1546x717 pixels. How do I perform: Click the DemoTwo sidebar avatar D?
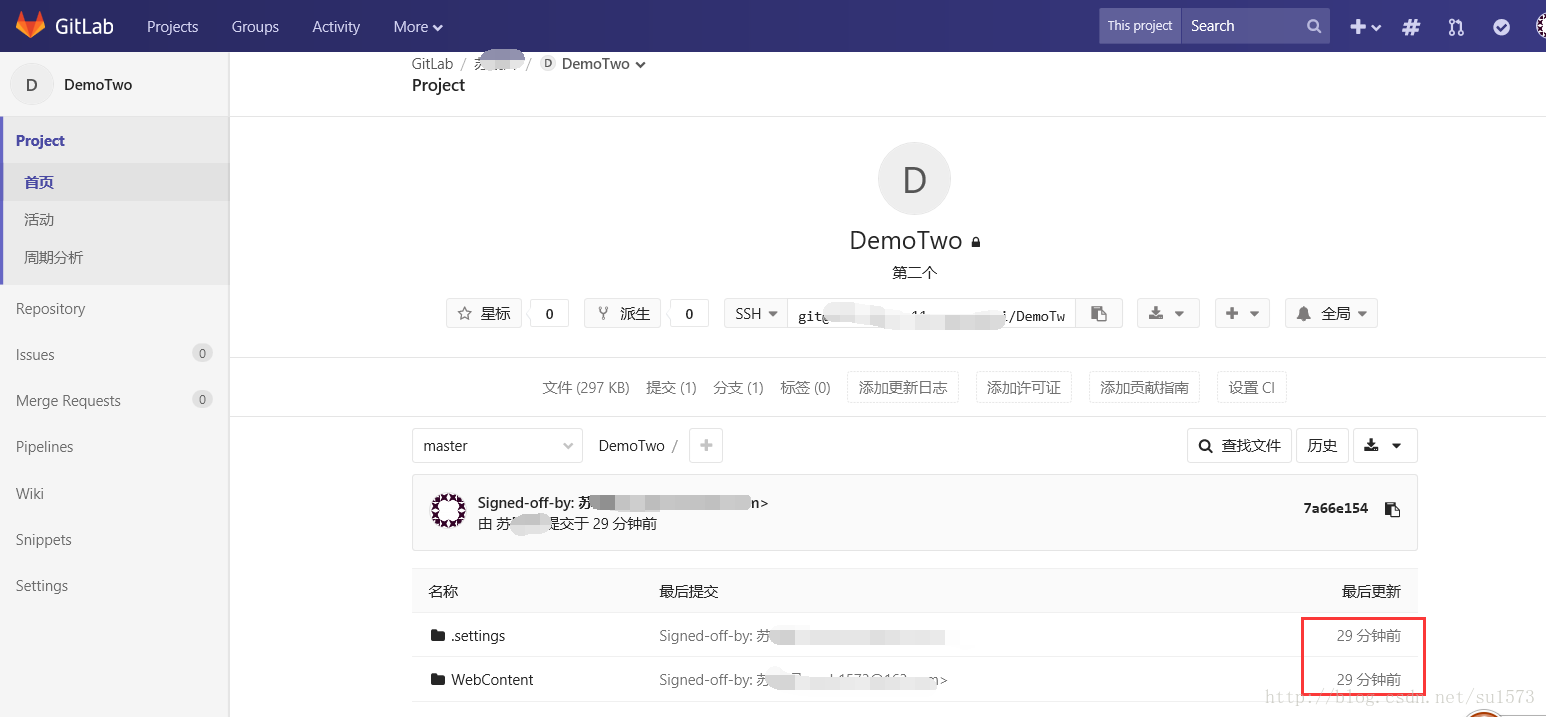[x=31, y=84]
